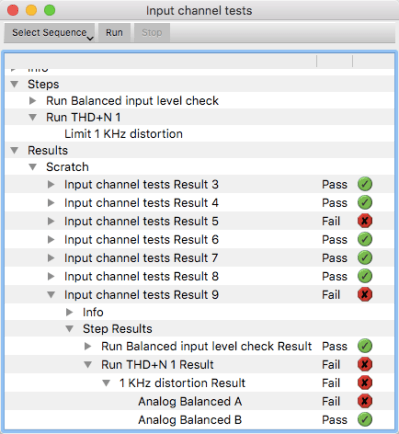
Task: Collapse the 1 KHz distortion Result node
Action: tap(106, 383)
